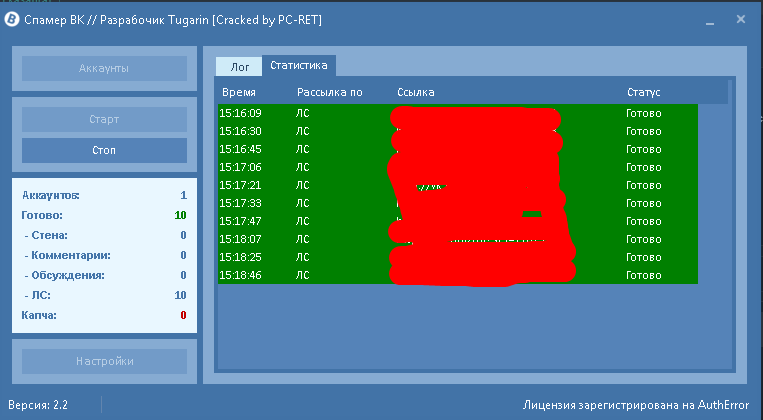
Task: Close the Спамер ВК window
Action: pyautogui.click(x=741, y=20)
